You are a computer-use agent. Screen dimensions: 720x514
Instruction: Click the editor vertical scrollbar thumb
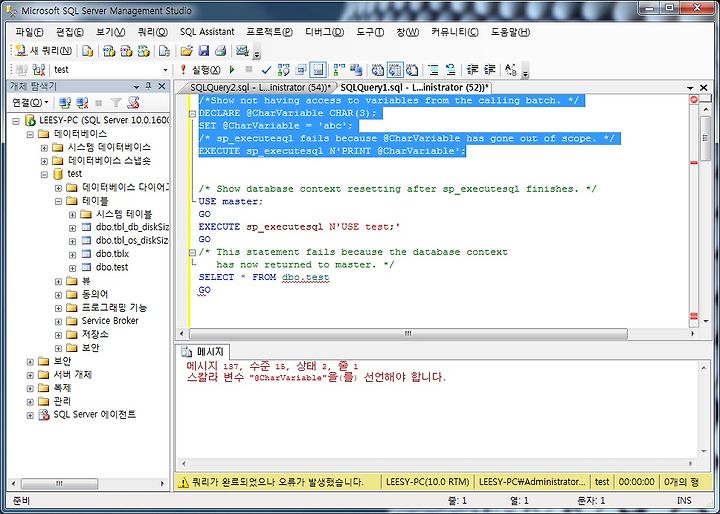tap(706, 138)
